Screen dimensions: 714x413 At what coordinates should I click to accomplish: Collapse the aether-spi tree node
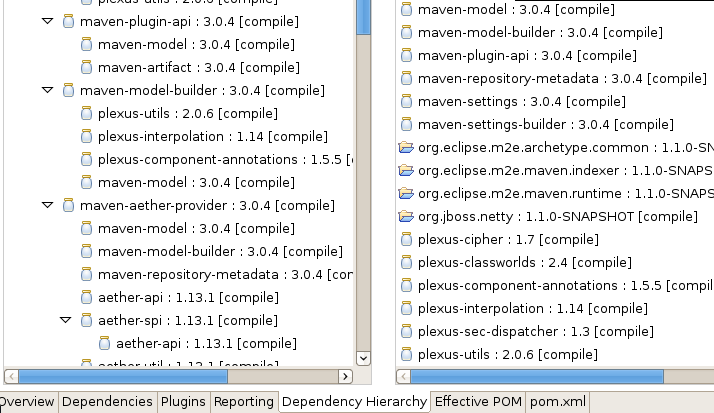pyautogui.click(x=66, y=320)
